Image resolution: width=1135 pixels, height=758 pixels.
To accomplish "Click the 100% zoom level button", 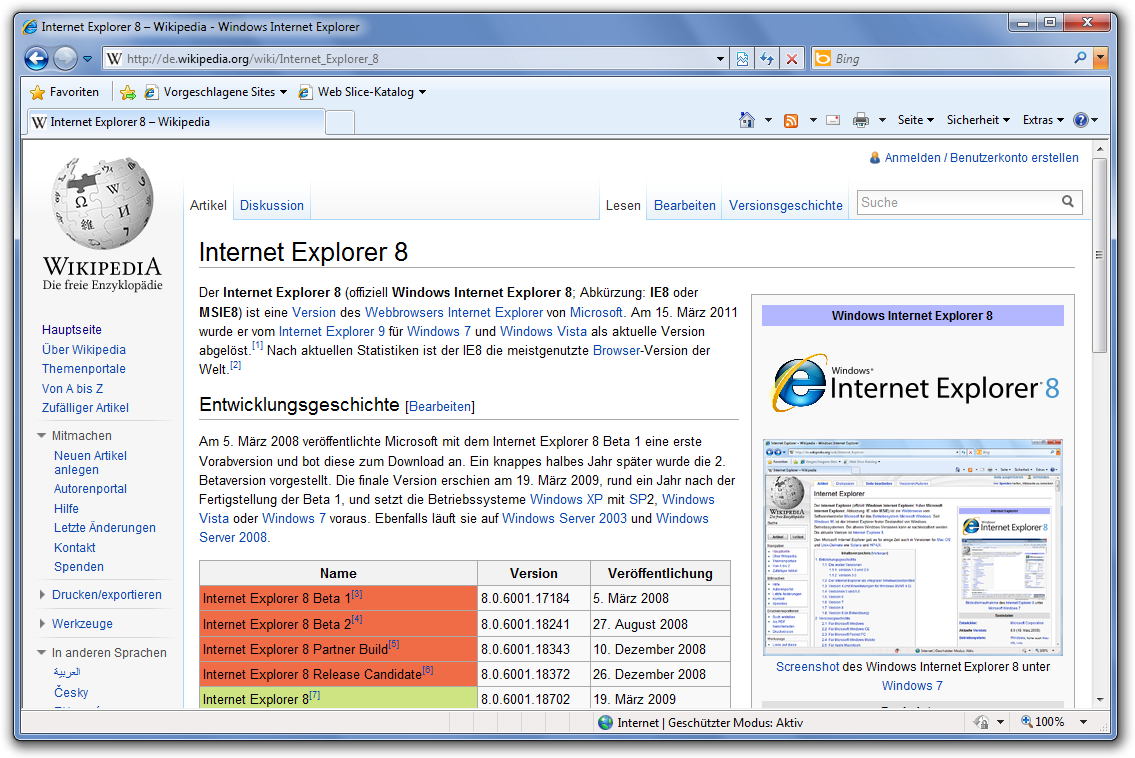I will point(1042,722).
